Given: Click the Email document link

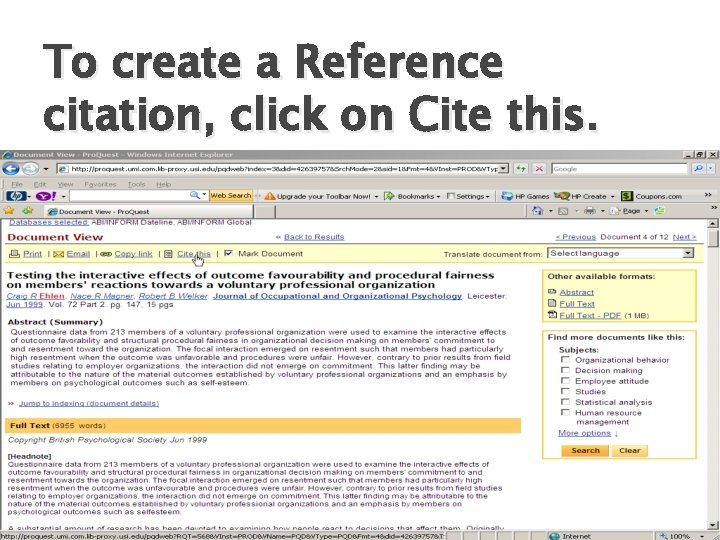Looking at the screenshot, I should point(78,254).
